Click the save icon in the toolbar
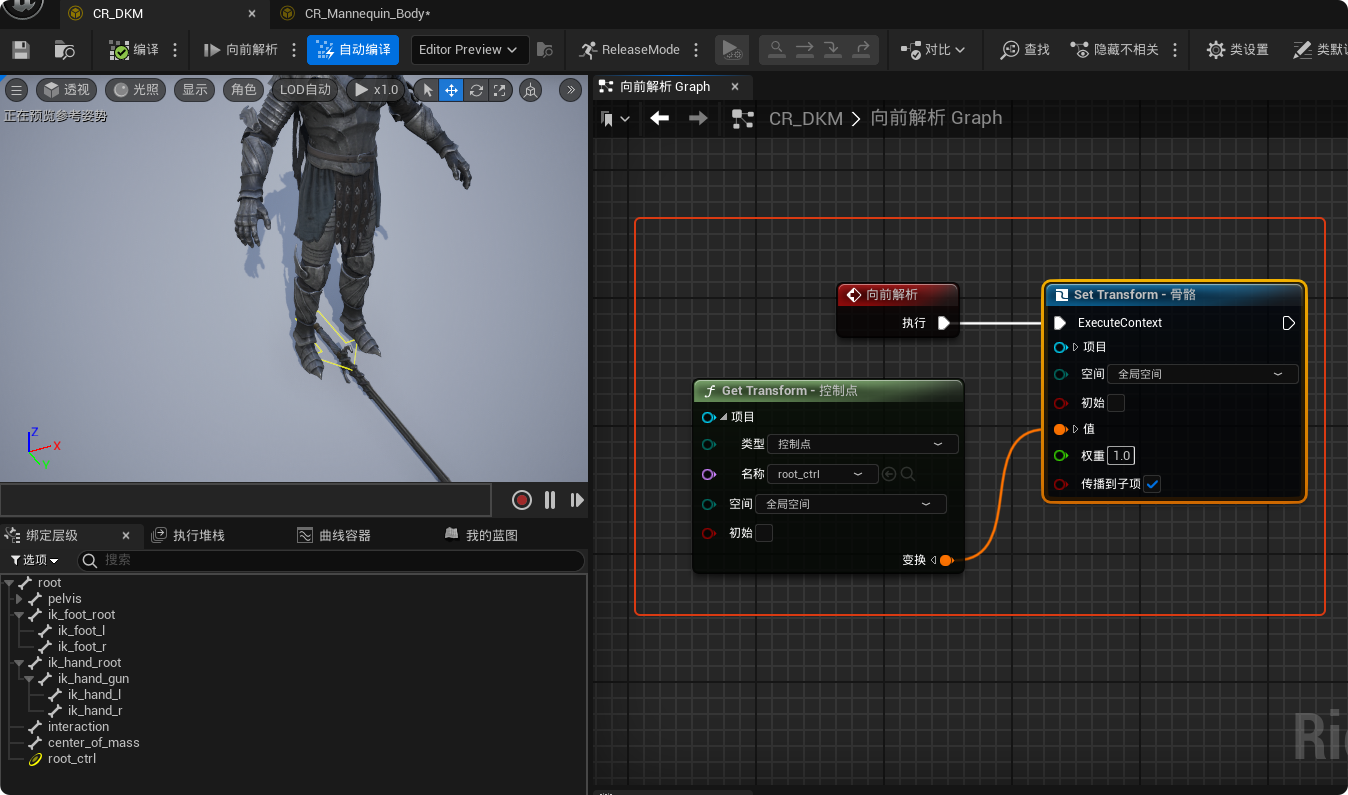This screenshot has height=795, width=1348. click(21, 50)
